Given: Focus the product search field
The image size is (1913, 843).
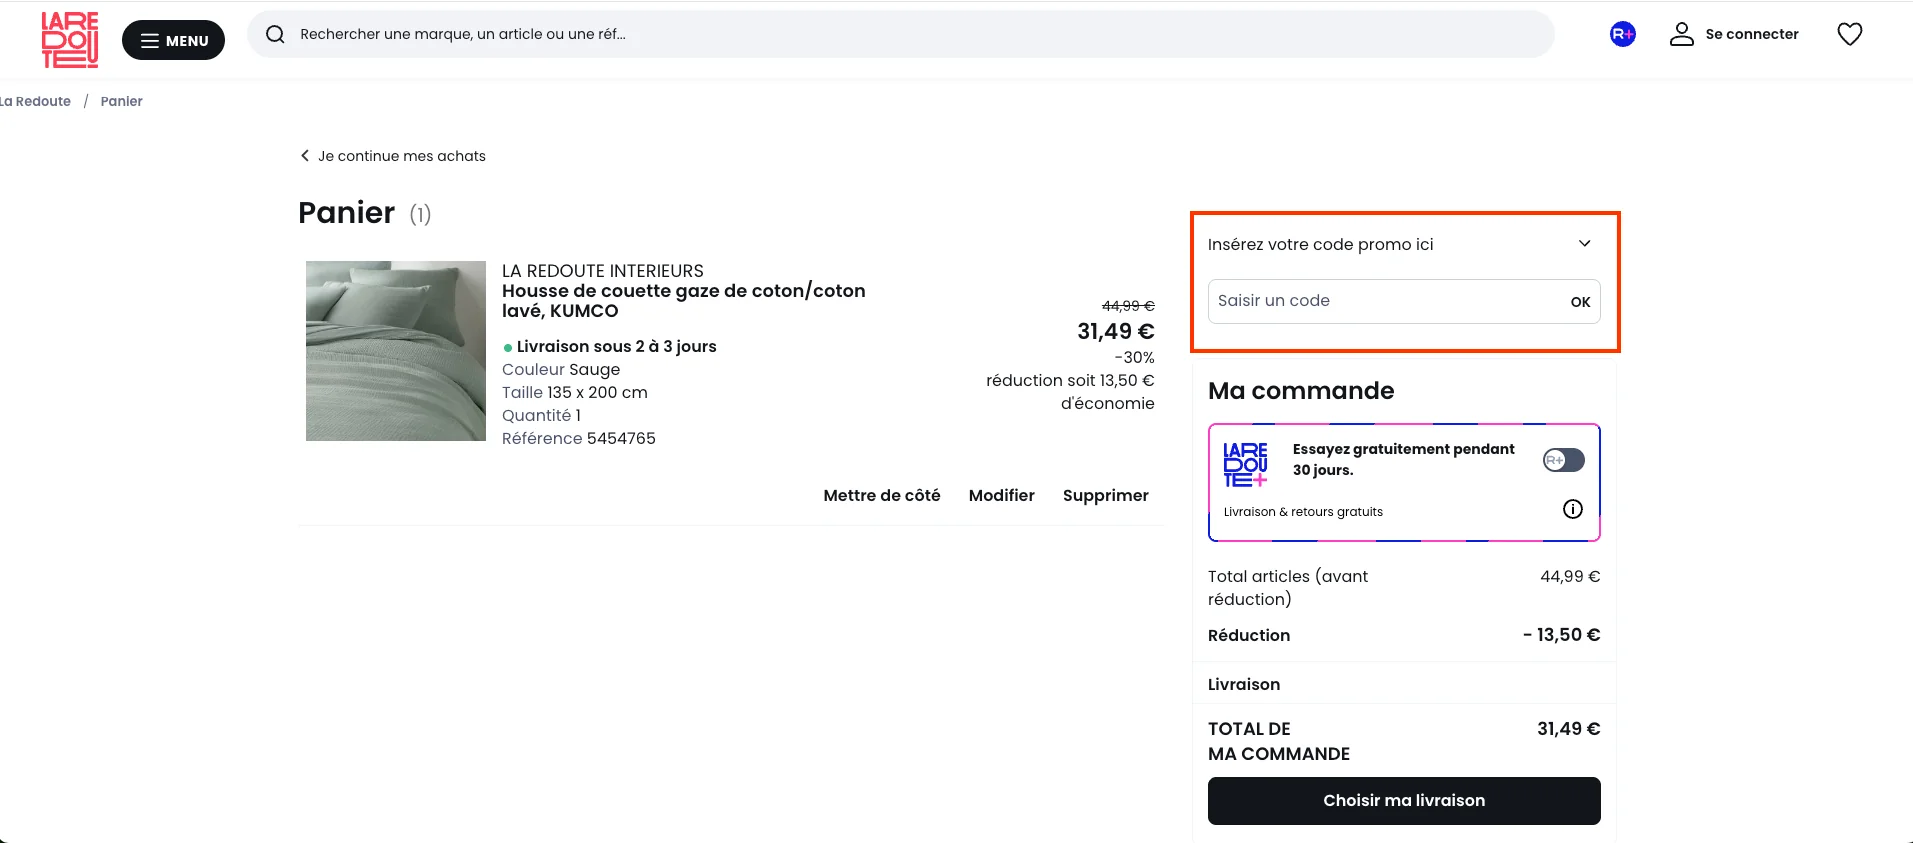Looking at the screenshot, I should coord(900,34).
